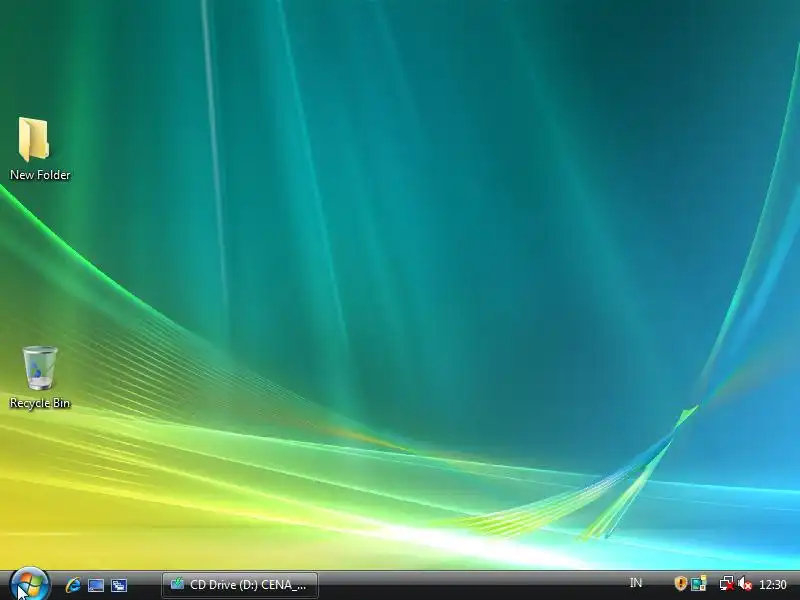Open the disconnected network tray icon
Image resolution: width=800 pixels, height=600 pixels.
[727, 583]
